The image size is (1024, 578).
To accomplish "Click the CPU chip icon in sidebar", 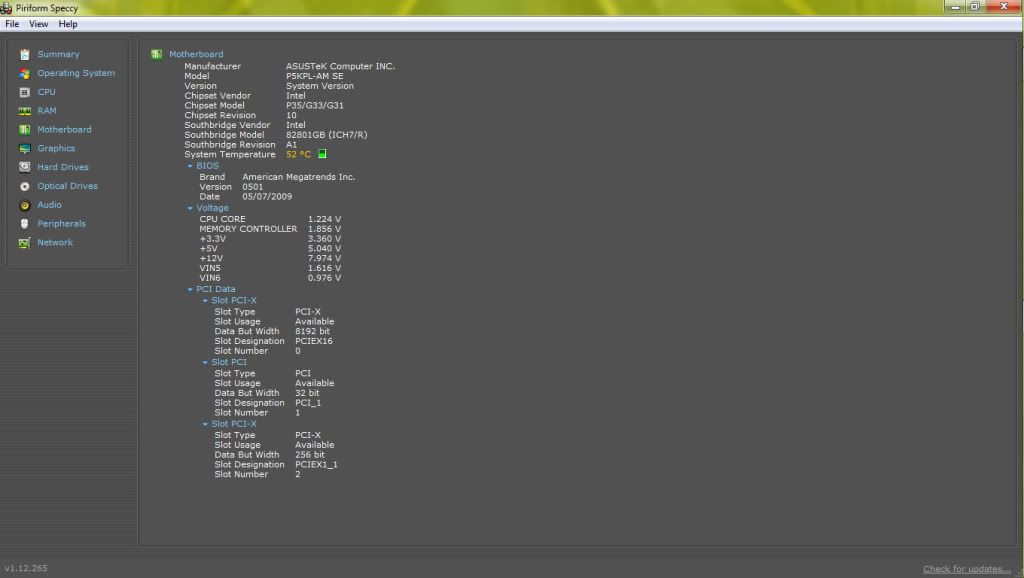I will [x=25, y=93].
